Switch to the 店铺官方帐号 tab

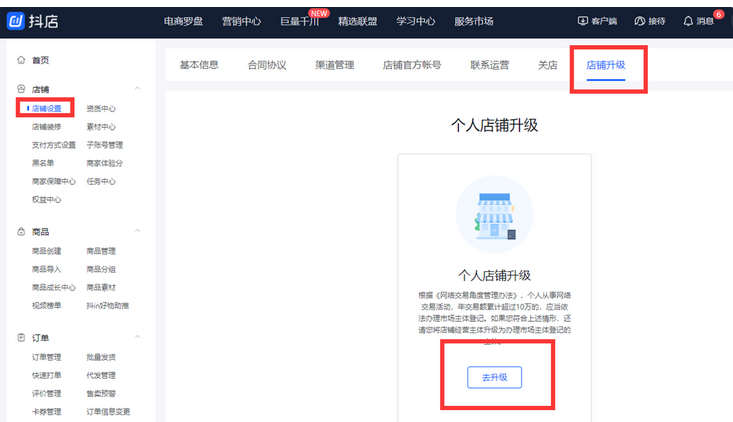(412, 65)
